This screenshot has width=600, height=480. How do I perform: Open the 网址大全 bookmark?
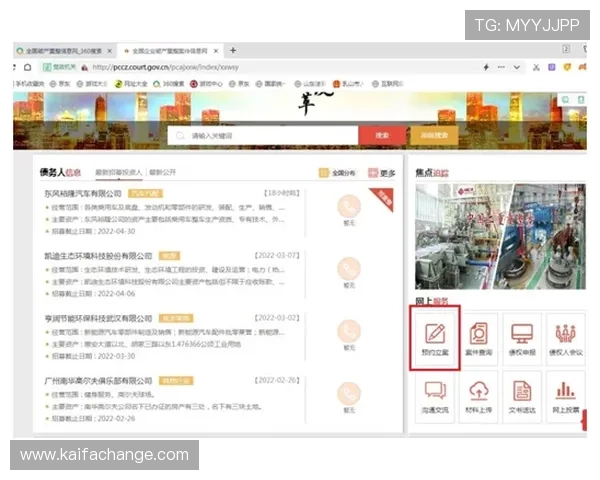(x=131, y=84)
